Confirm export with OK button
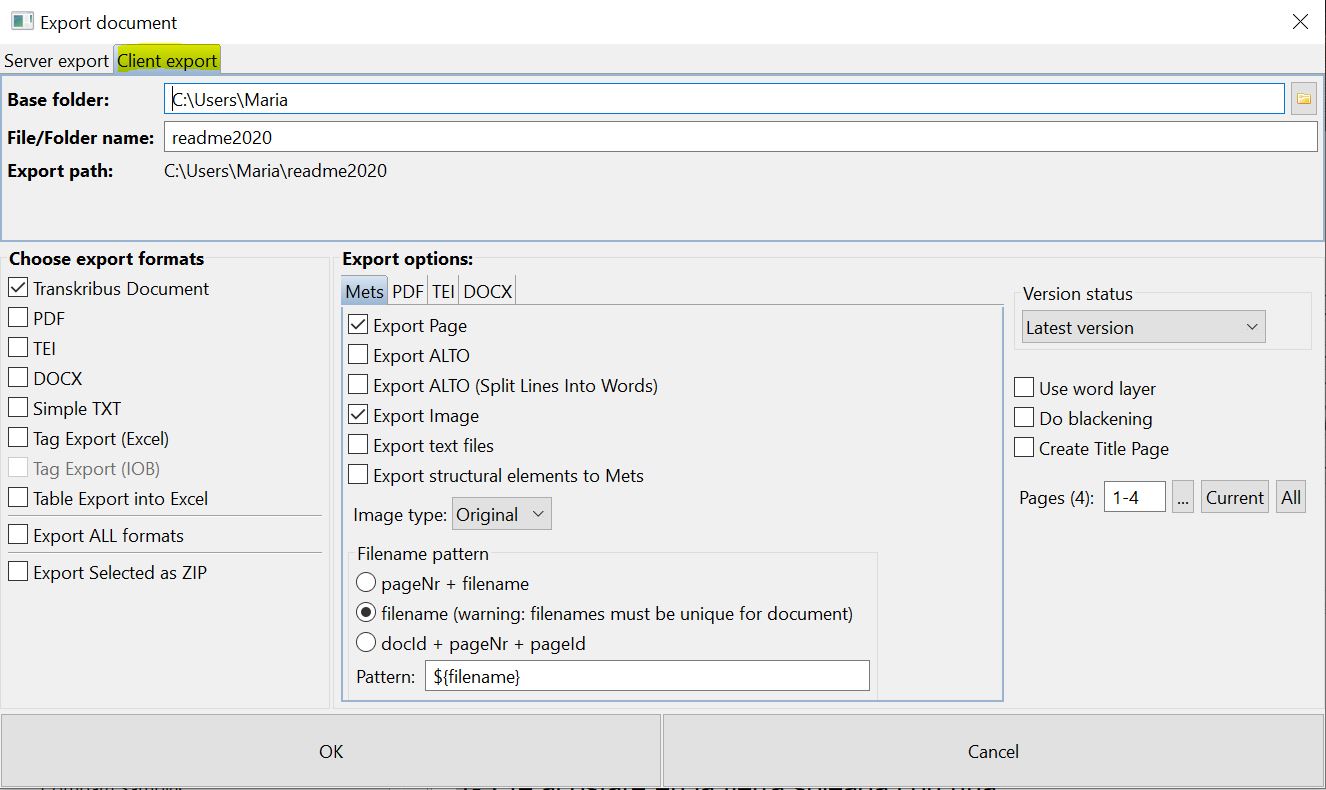This screenshot has width=1326, height=790. (x=331, y=751)
